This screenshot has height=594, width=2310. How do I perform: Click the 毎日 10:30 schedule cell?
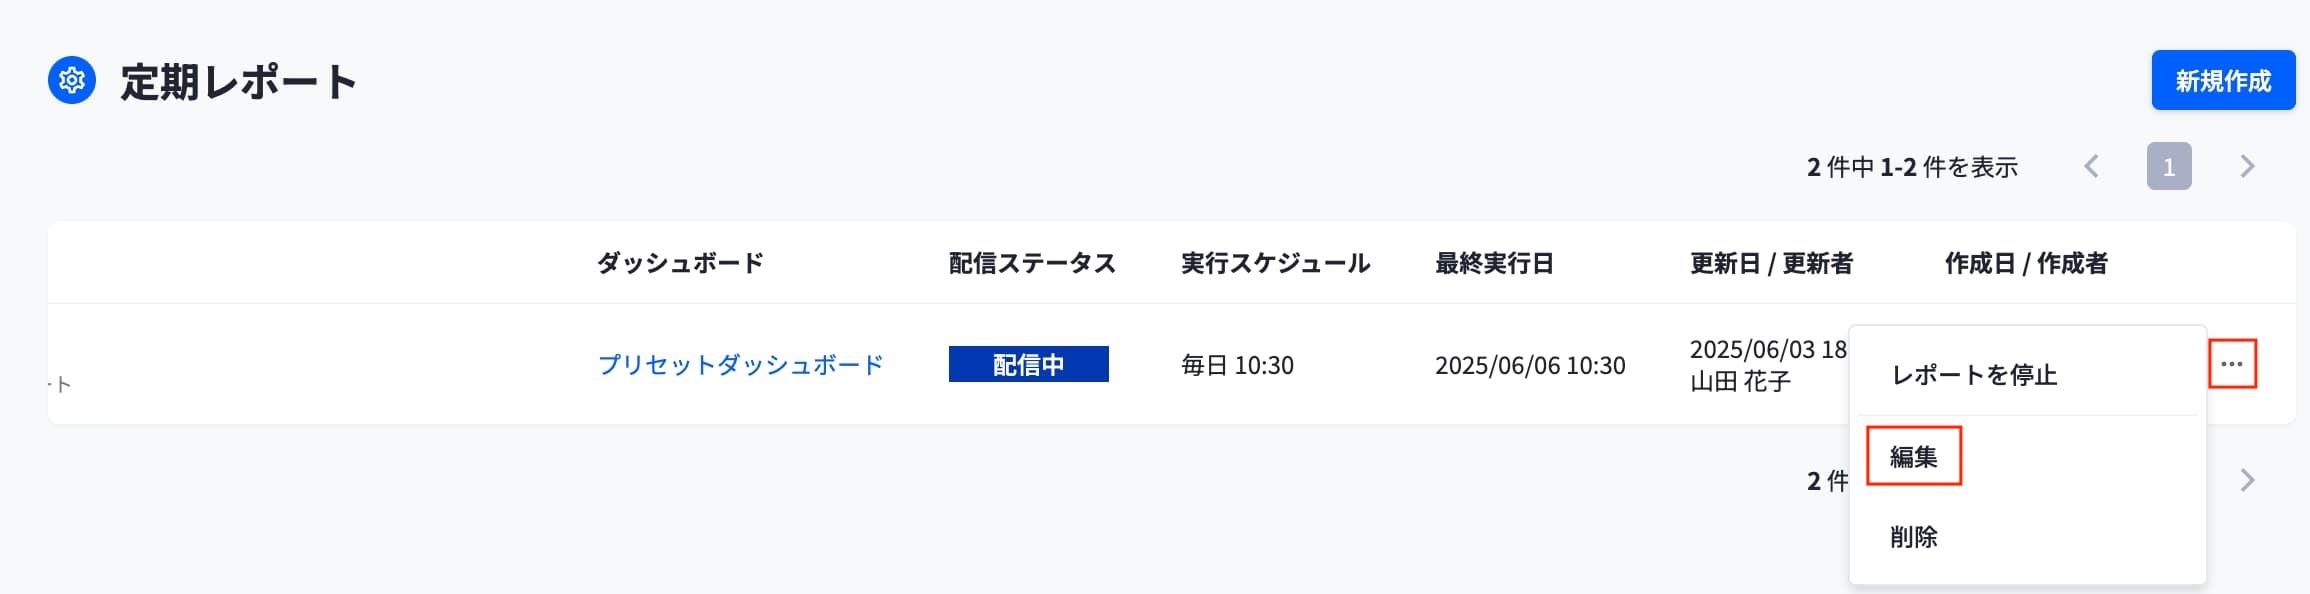pos(1237,365)
